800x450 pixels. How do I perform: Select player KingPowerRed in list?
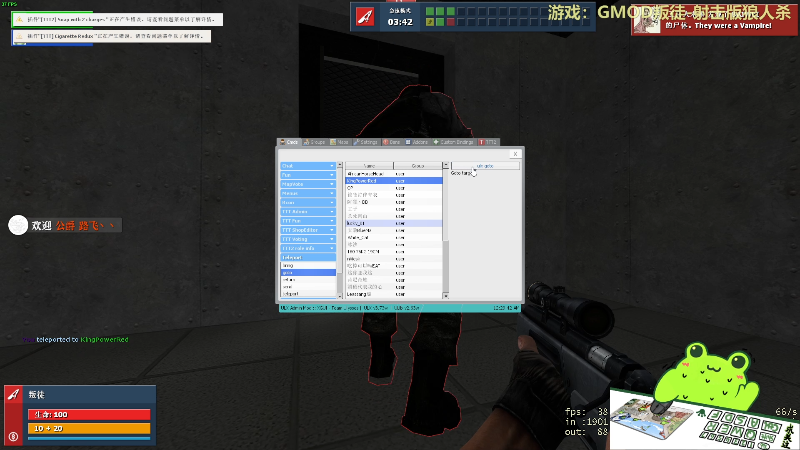(x=393, y=181)
